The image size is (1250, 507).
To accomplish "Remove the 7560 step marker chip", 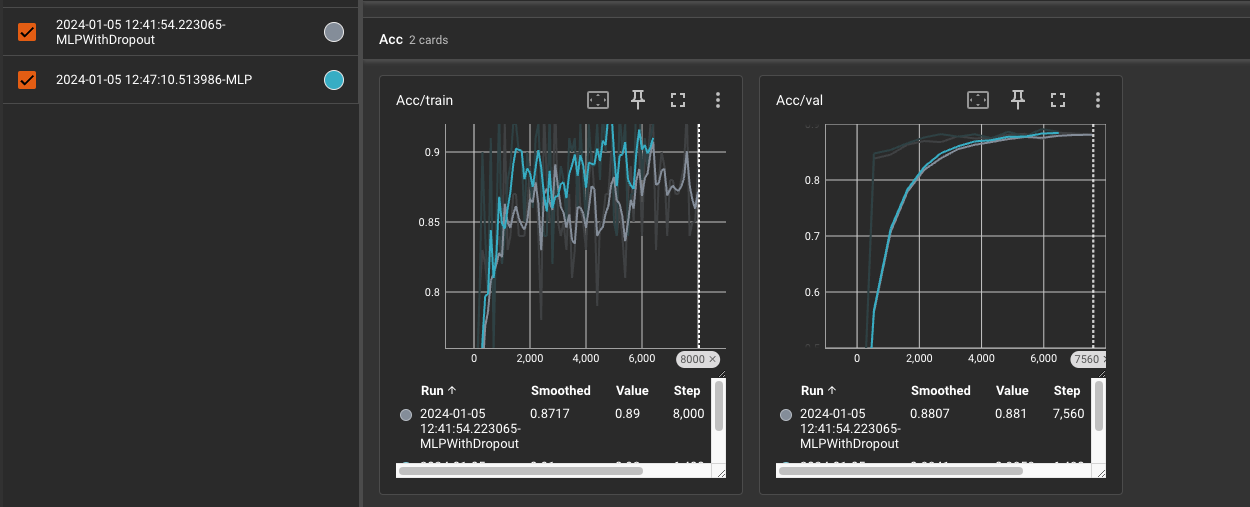I will pos(1103,359).
